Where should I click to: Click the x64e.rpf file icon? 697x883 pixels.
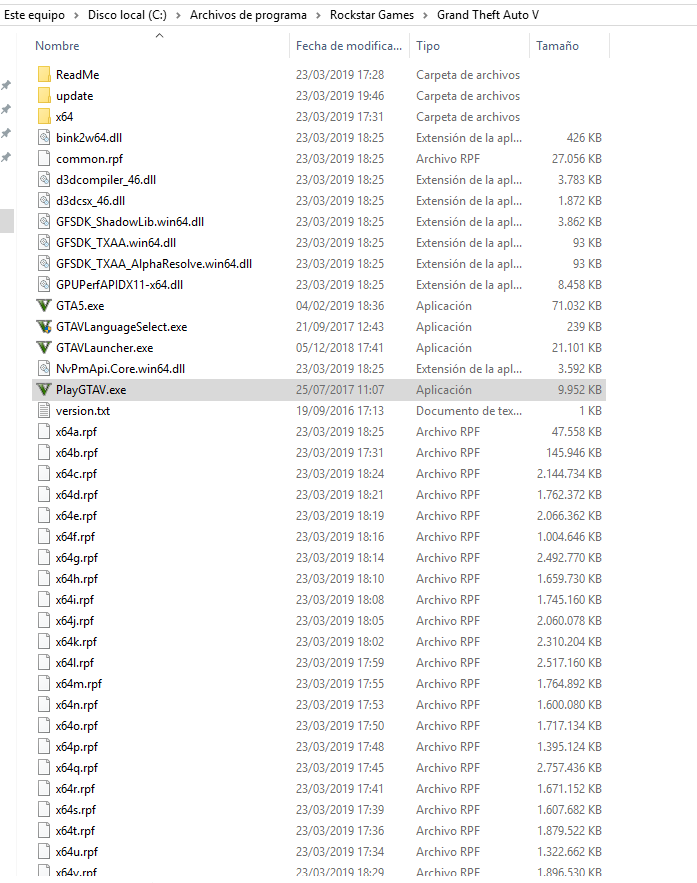pyautogui.click(x=44, y=516)
